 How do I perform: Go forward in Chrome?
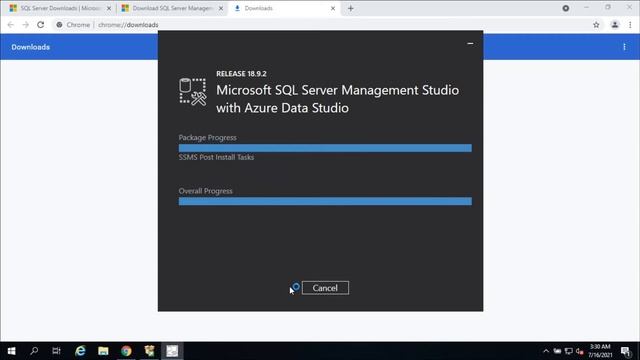click(25, 25)
